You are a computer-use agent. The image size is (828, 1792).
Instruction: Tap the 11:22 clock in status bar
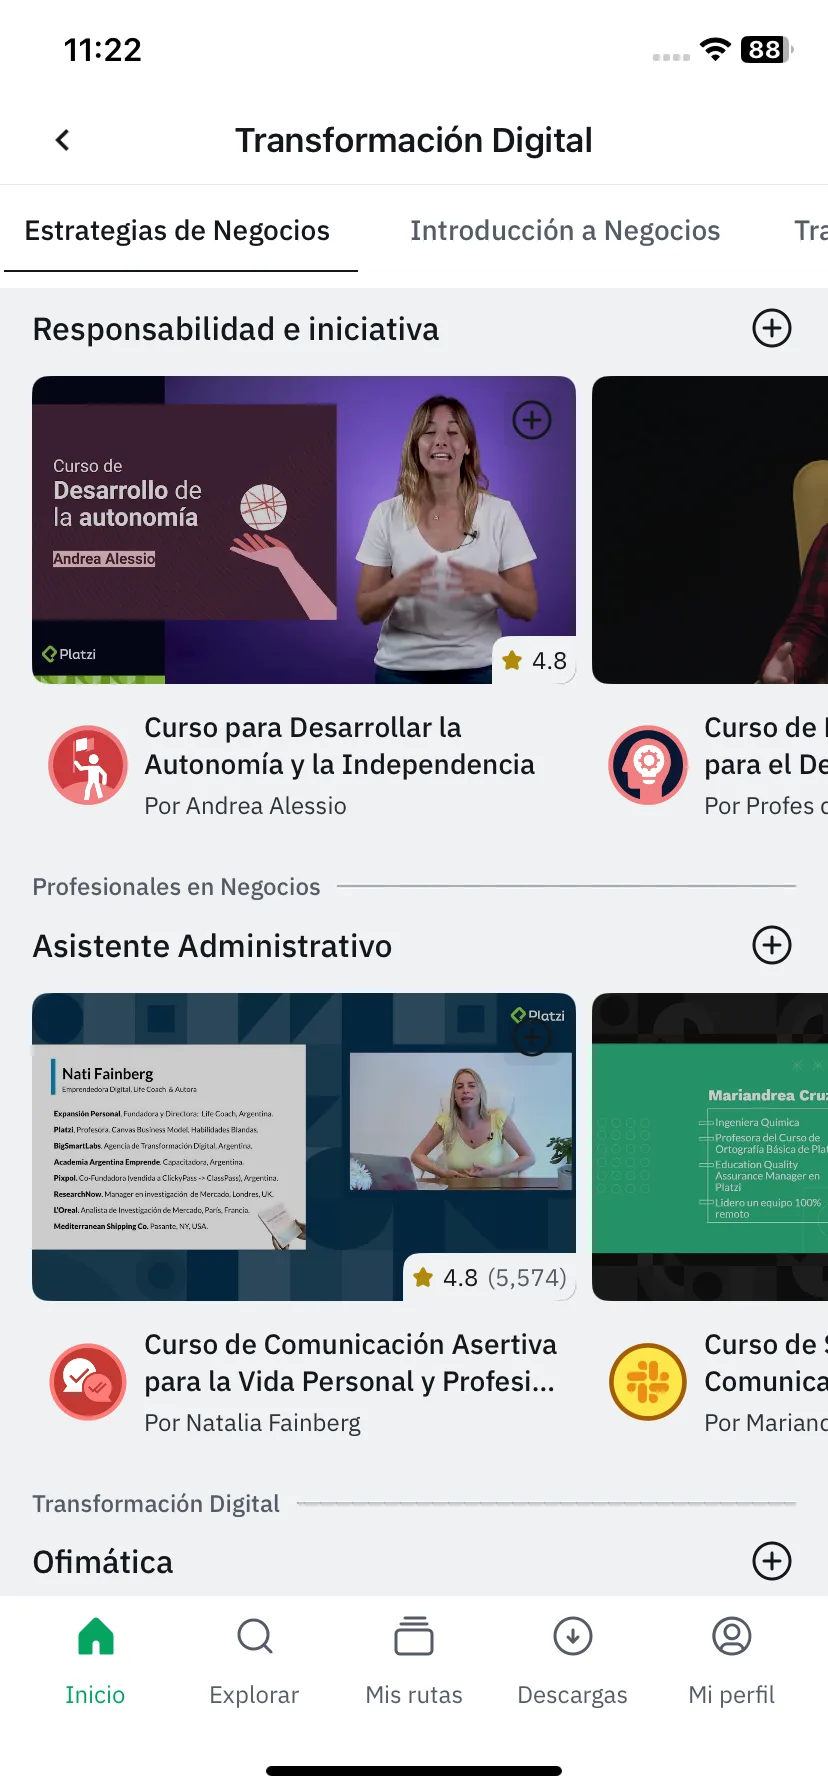point(102,49)
